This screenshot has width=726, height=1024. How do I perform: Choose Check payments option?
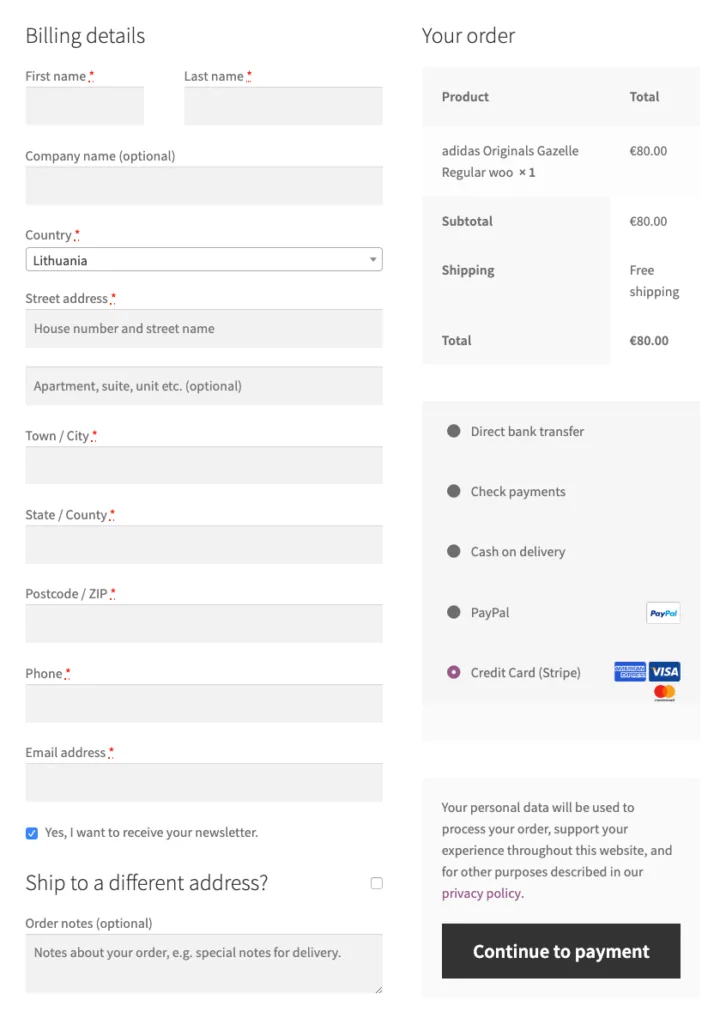[x=454, y=491]
